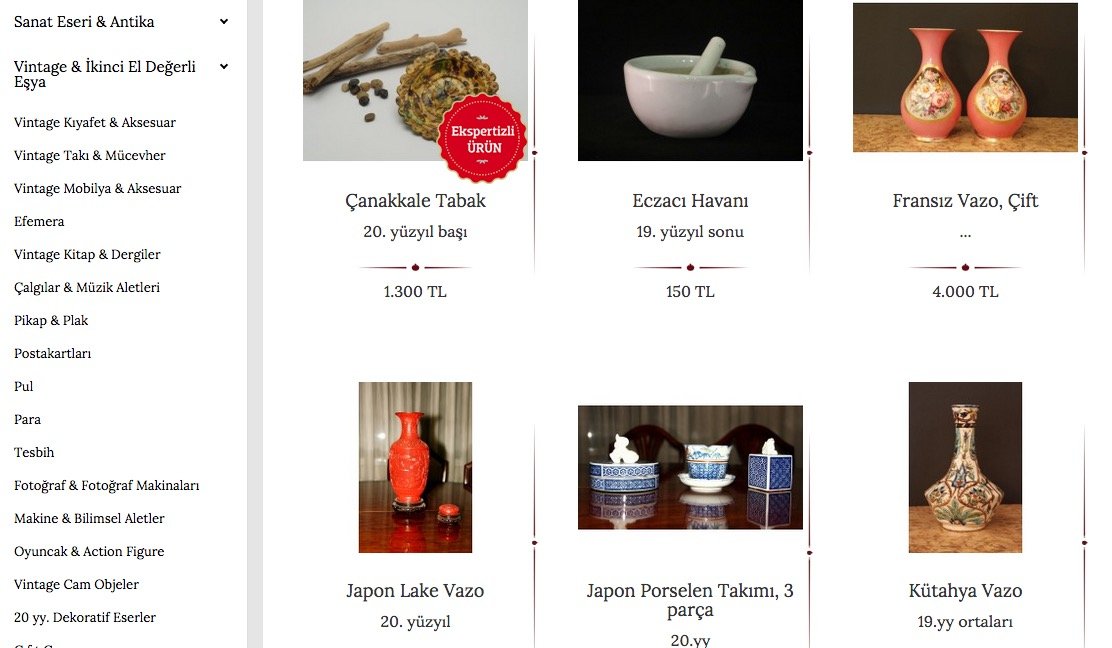
Task: Select Vintage Kıyafet & Aksesuar category
Action: [95, 123]
